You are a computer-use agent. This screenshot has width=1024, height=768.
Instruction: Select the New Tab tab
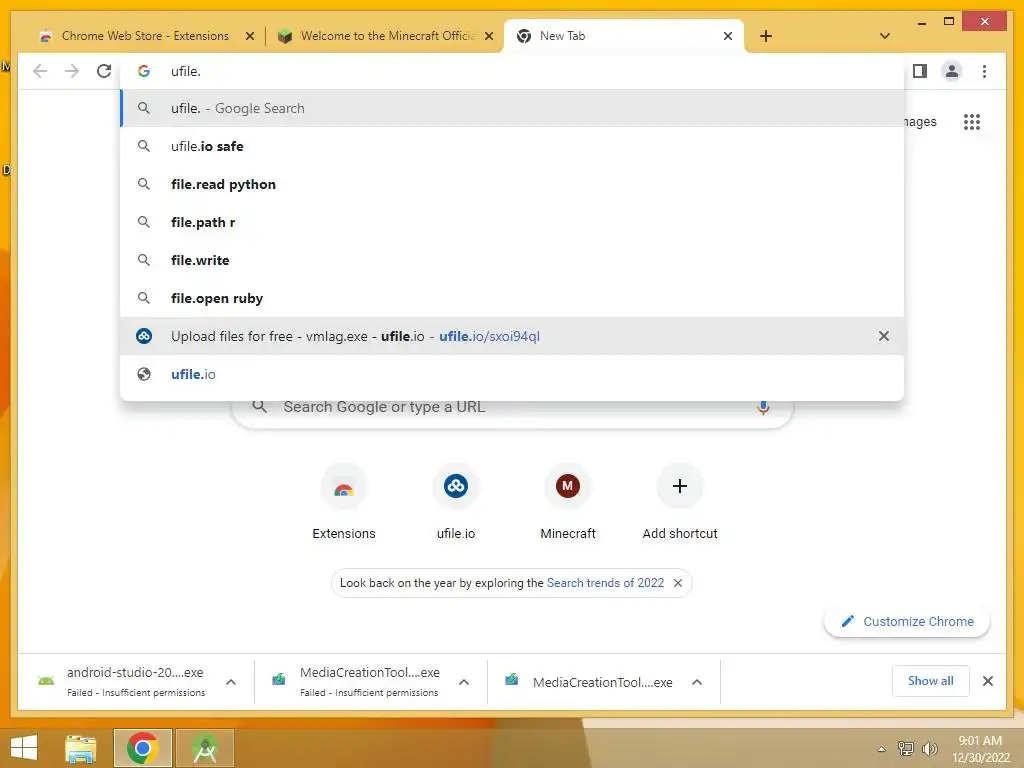pyautogui.click(x=624, y=36)
